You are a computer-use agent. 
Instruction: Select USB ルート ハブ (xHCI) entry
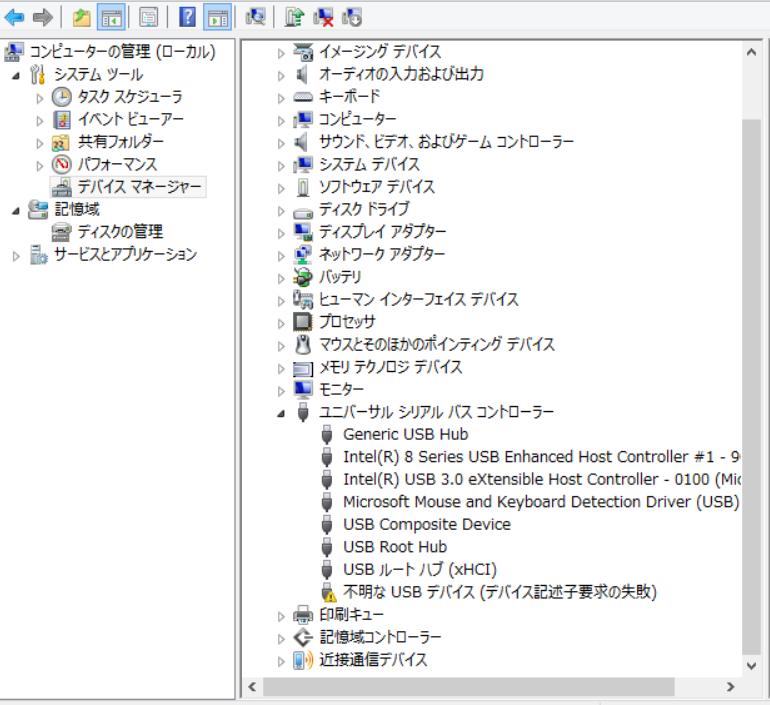(x=420, y=569)
